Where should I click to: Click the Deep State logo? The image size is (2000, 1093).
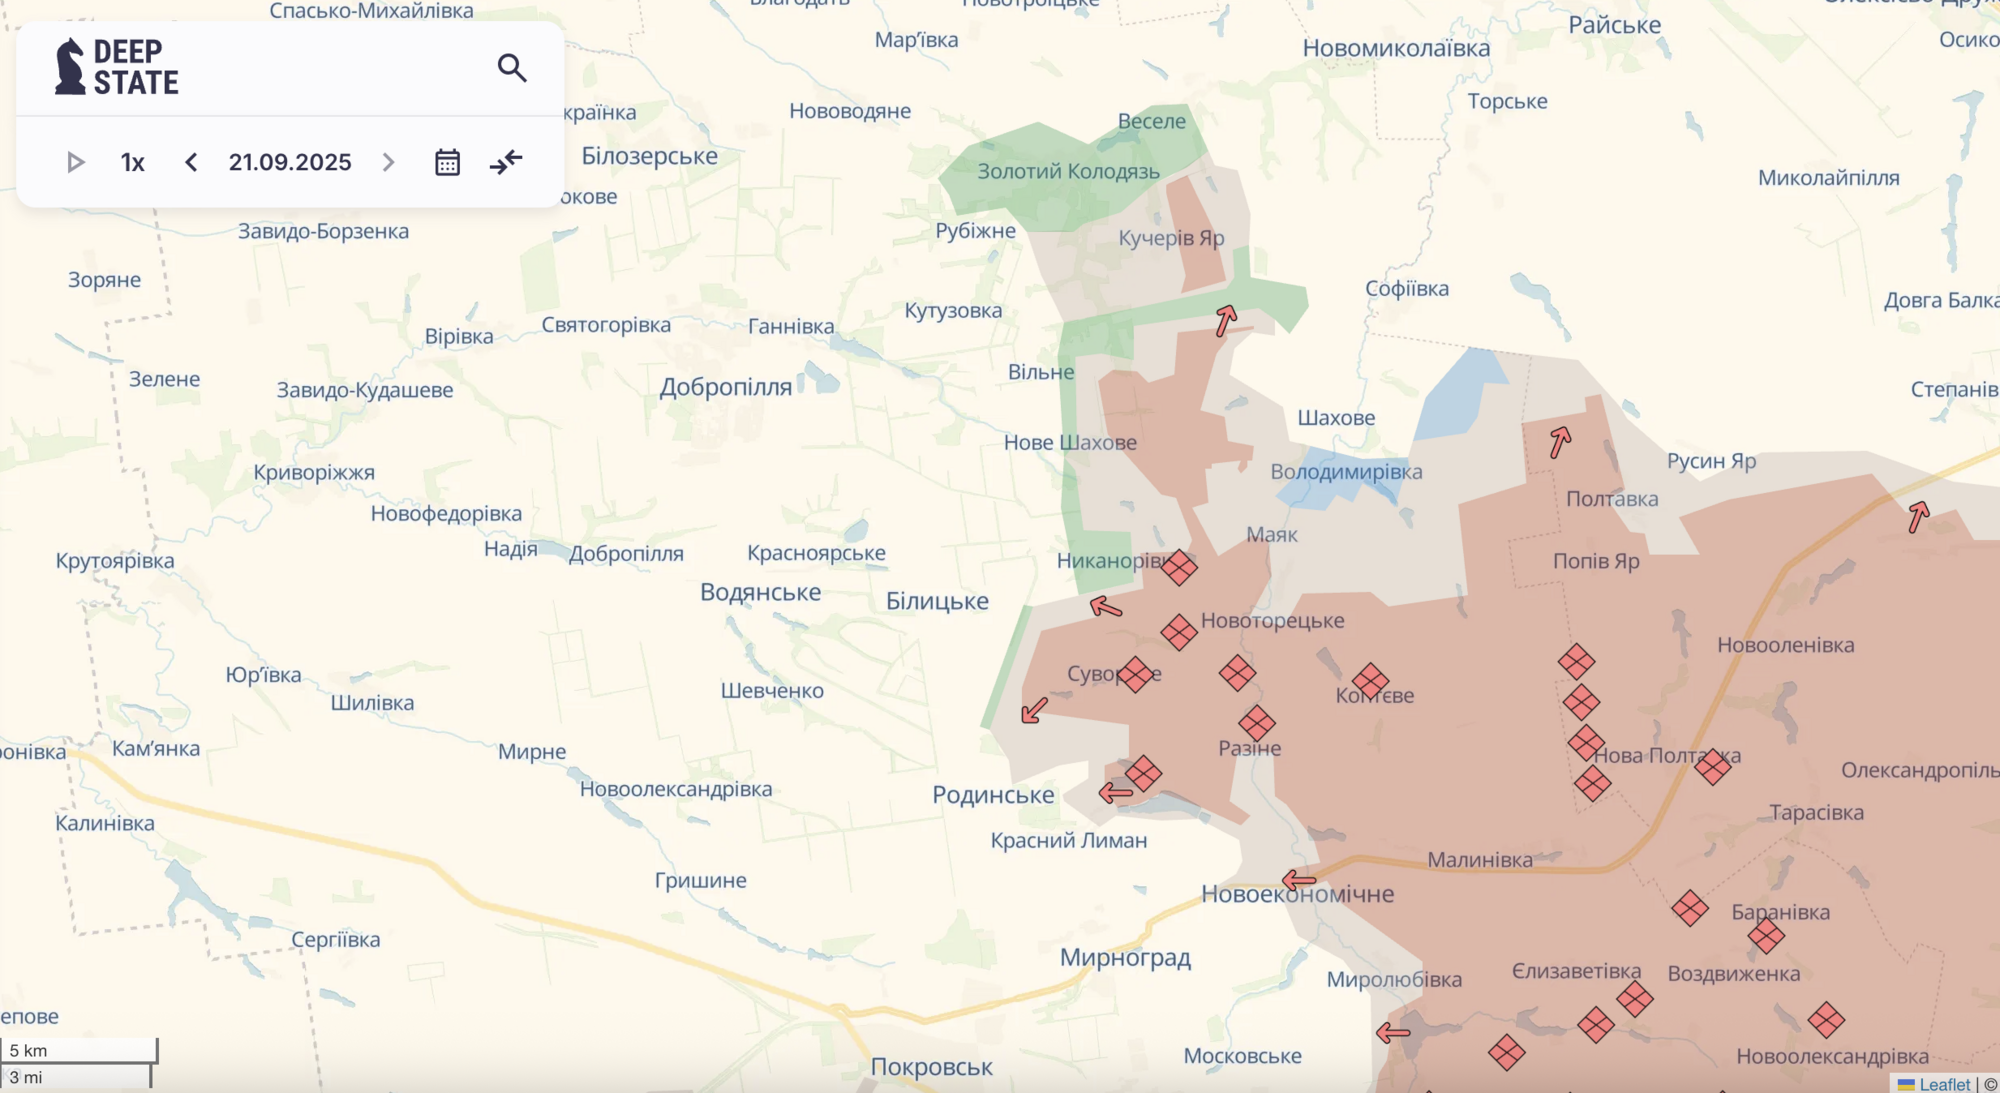[117, 67]
